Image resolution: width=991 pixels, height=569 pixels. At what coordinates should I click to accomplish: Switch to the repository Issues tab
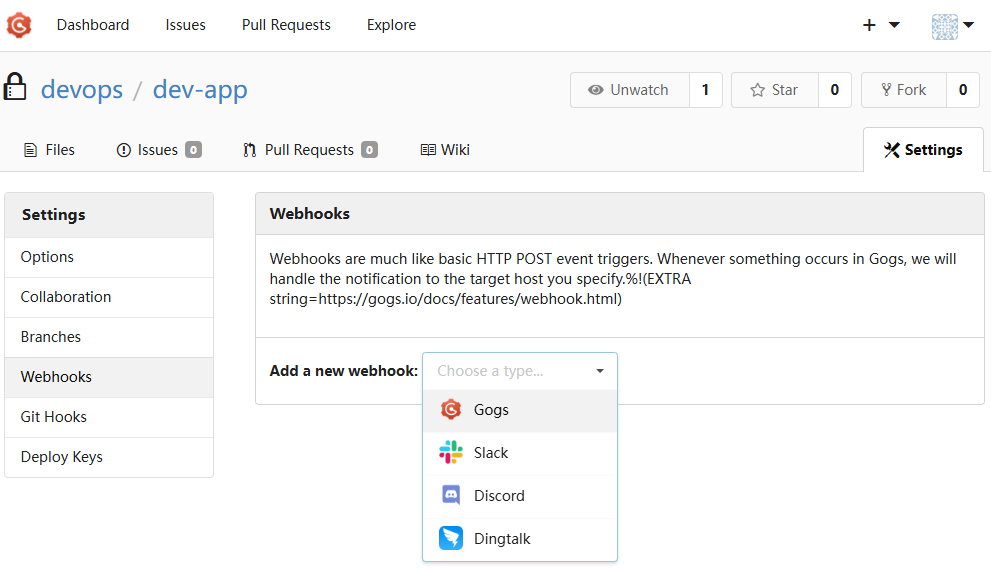coord(159,150)
